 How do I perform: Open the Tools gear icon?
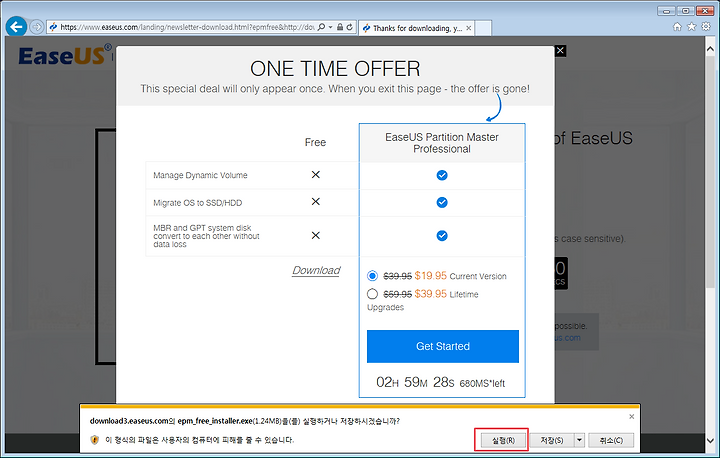click(706, 27)
